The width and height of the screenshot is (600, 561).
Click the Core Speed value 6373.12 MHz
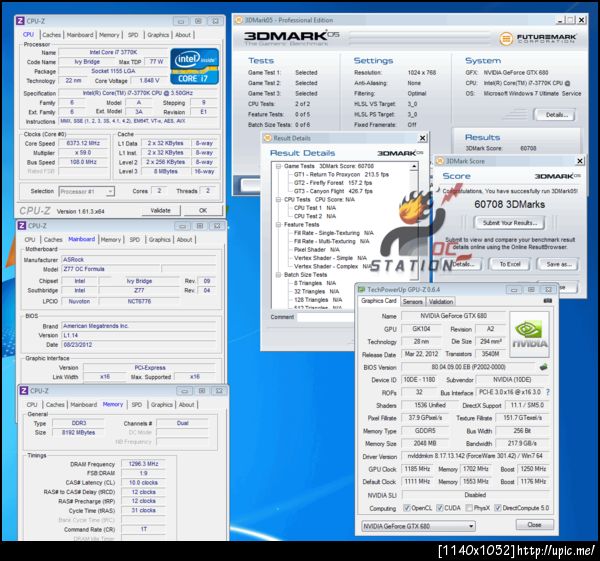point(83,143)
